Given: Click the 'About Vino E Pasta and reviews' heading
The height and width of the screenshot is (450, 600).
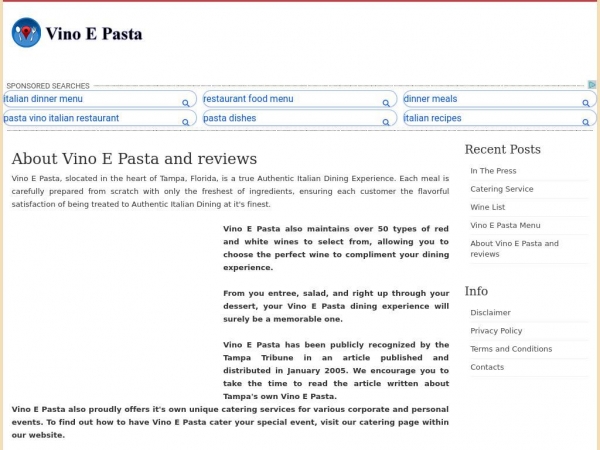Looking at the screenshot, I should point(134,158).
